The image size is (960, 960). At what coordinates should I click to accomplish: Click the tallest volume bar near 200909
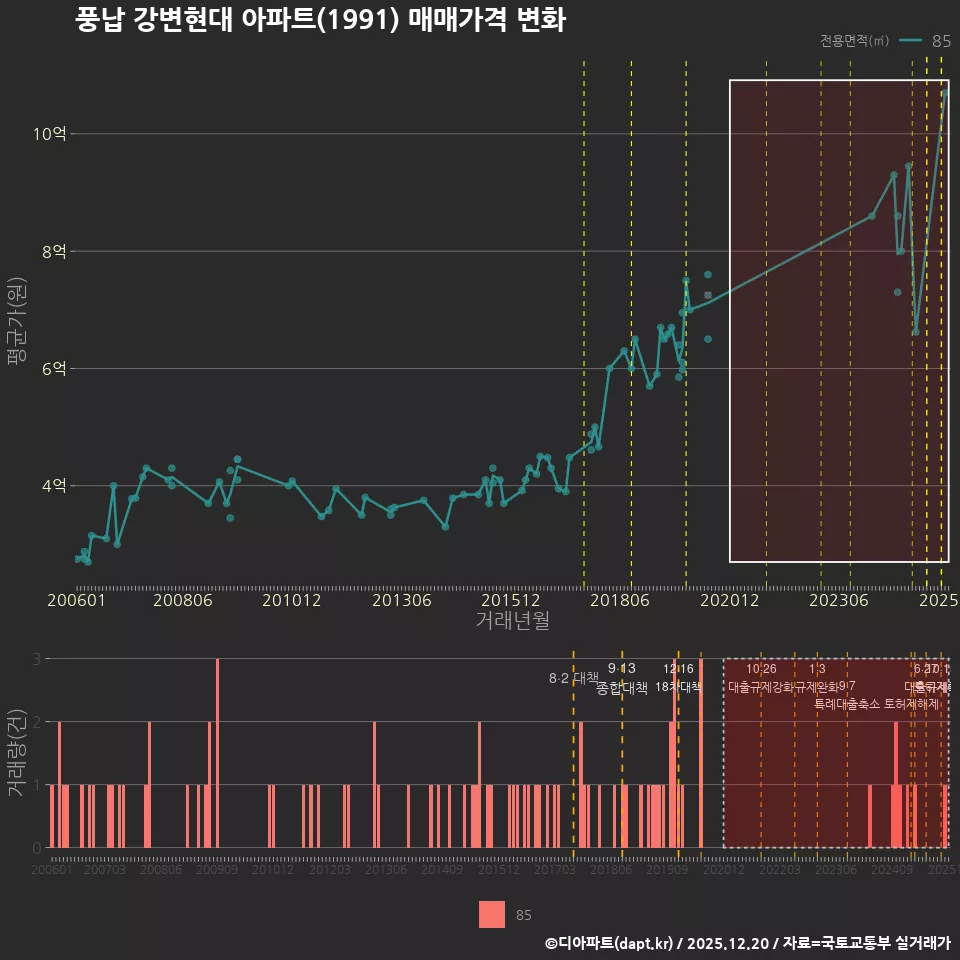(217, 752)
